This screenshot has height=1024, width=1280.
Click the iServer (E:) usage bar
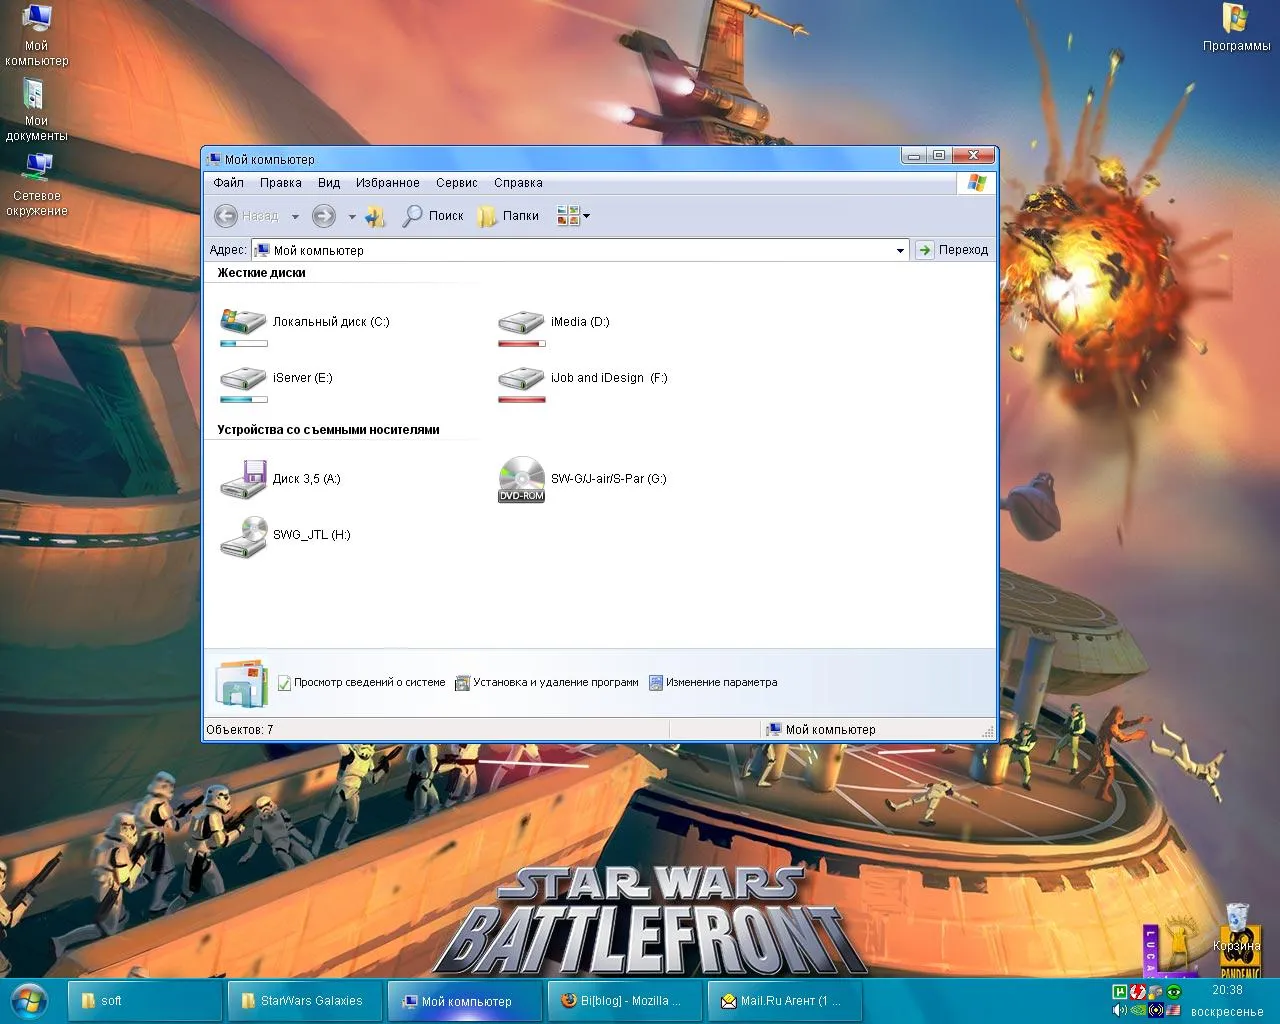pyautogui.click(x=243, y=399)
